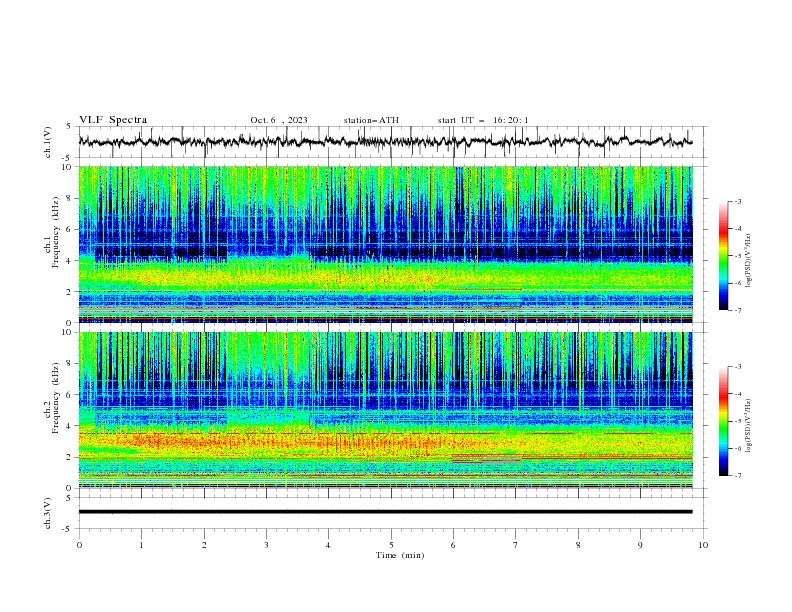Click time axis tick label "8"
Viewport: 792px width, 612px height.
(x=578, y=545)
